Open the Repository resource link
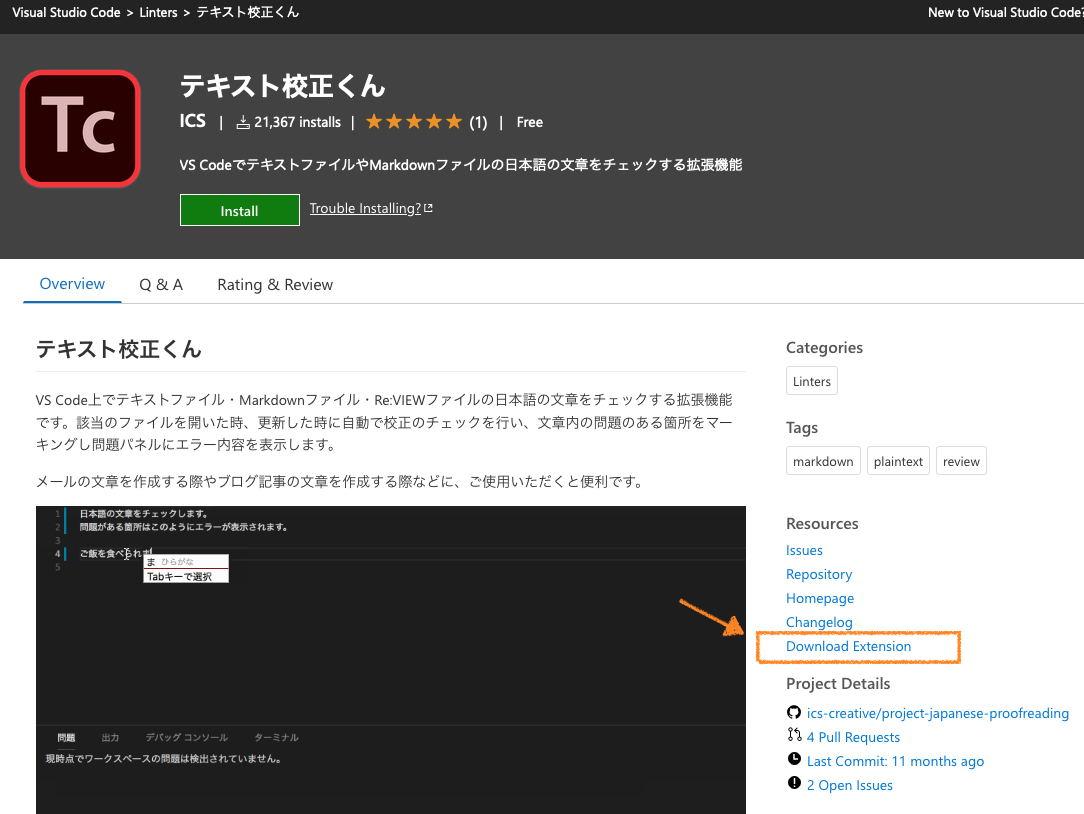Screen dimensions: 1084x814 (819, 574)
